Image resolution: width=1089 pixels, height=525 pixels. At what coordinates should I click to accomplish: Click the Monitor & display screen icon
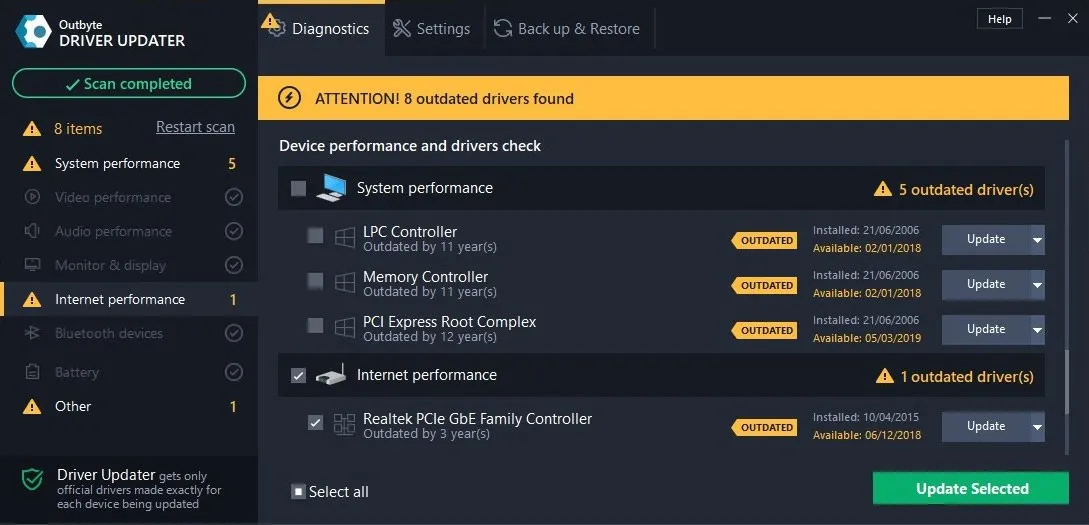(32, 265)
